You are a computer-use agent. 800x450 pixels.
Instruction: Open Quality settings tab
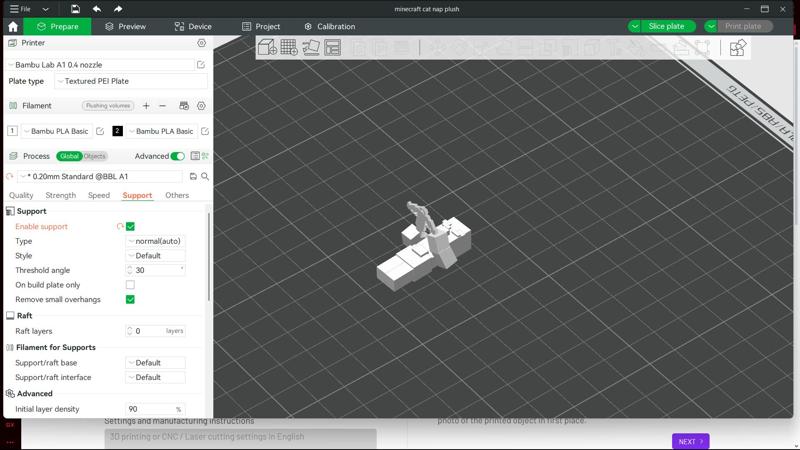click(x=21, y=195)
